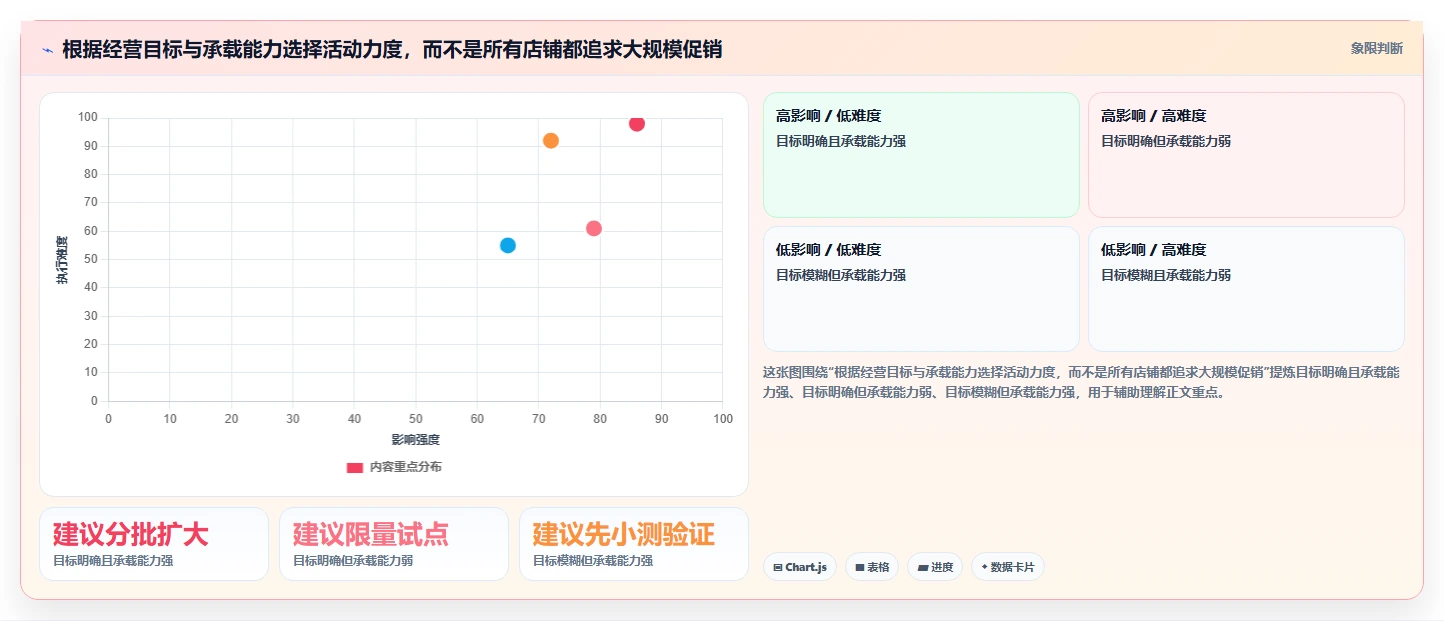Open the 低影响 / 高难度 quadrant card
Image resolution: width=1444 pixels, height=621 pixels.
(x=1246, y=289)
